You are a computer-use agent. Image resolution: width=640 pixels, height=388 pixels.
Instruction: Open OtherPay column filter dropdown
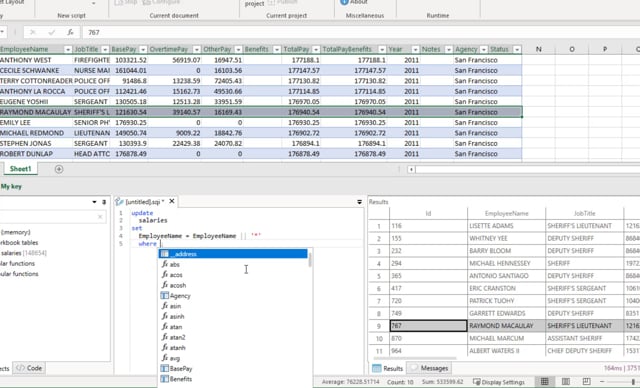[238, 49]
